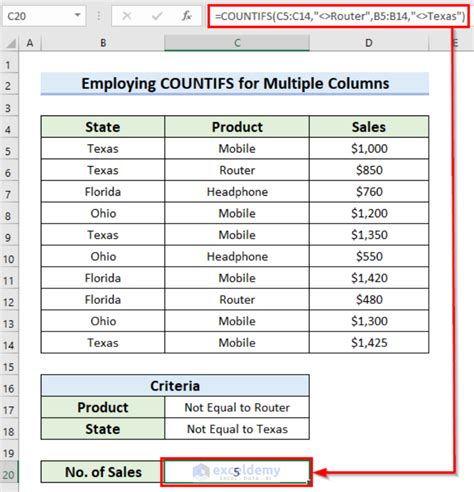Click the 'No. of Sales' label cell
The image size is (474, 492).
click(x=103, y=472)
